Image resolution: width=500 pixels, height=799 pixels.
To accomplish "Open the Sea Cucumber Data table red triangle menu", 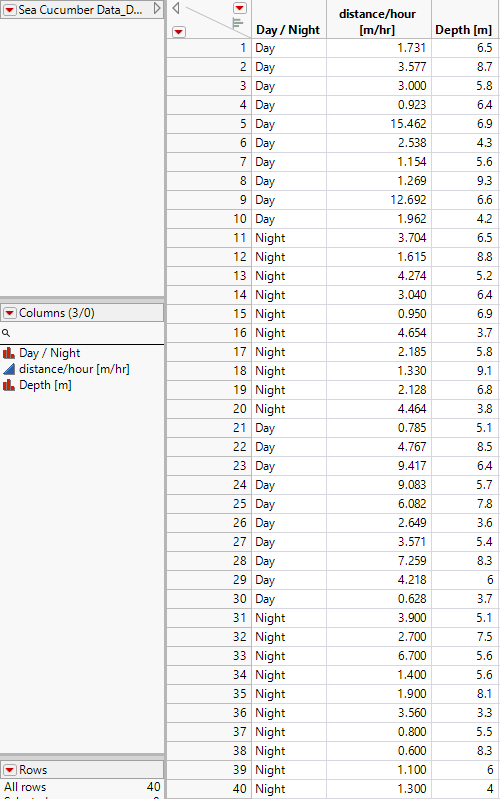I will (x=9, y=10).
